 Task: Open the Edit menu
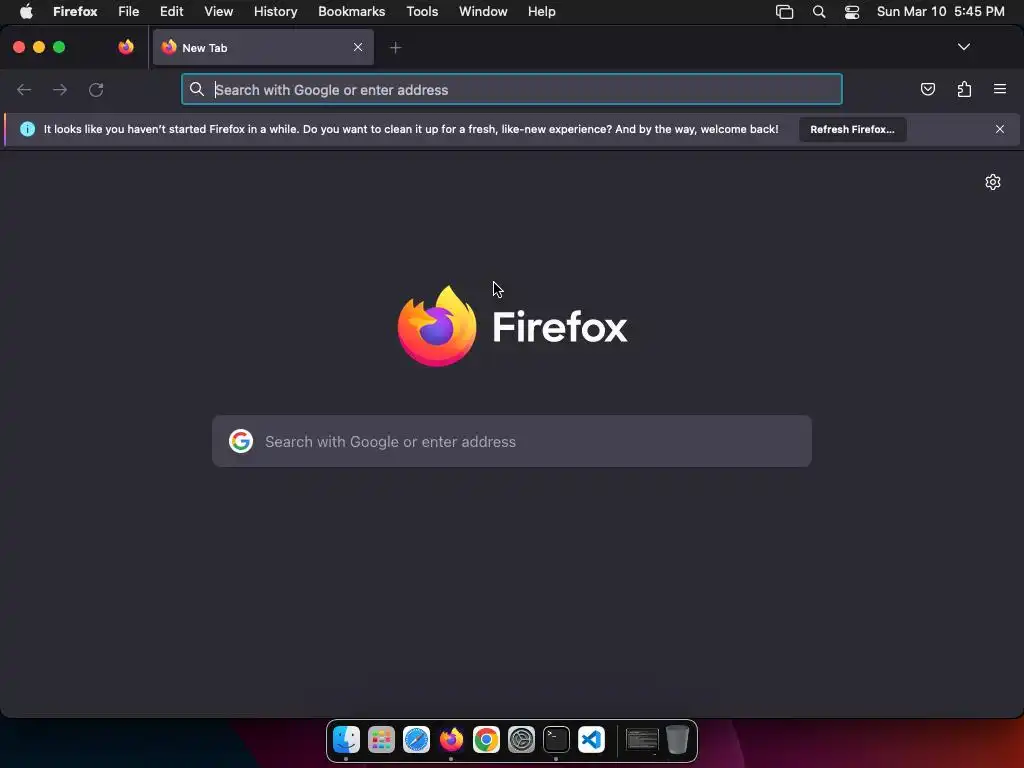coord(171,12)
